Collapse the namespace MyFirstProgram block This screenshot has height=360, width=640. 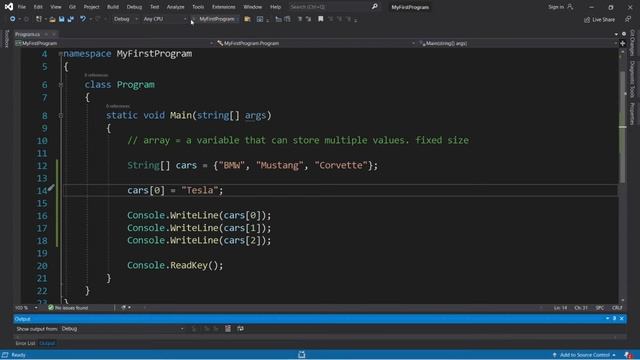point(60,53)
